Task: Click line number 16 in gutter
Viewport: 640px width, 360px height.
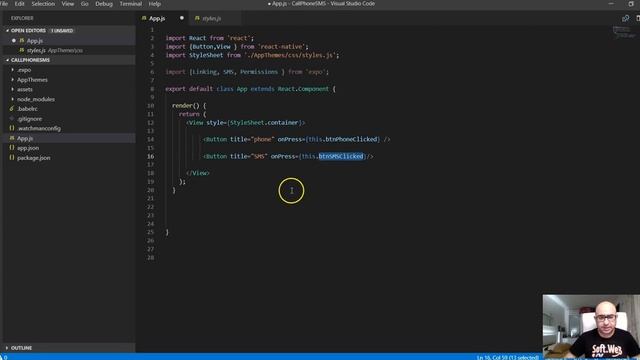Action: pos(151,156)
